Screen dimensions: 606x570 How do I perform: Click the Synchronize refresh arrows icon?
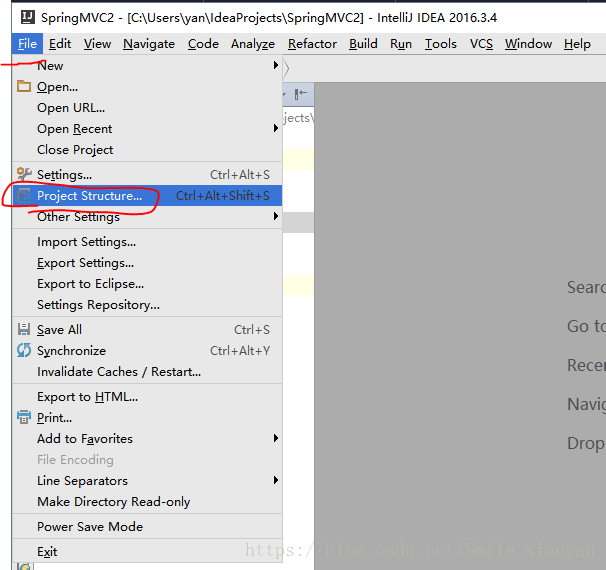pyautogui.click(x=24, y=351)
